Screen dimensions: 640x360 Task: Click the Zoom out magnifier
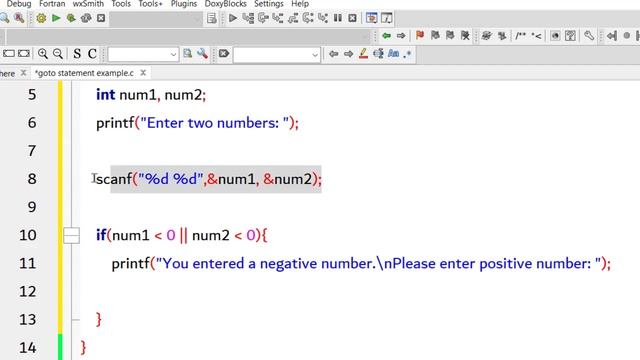tap(58, 54)
